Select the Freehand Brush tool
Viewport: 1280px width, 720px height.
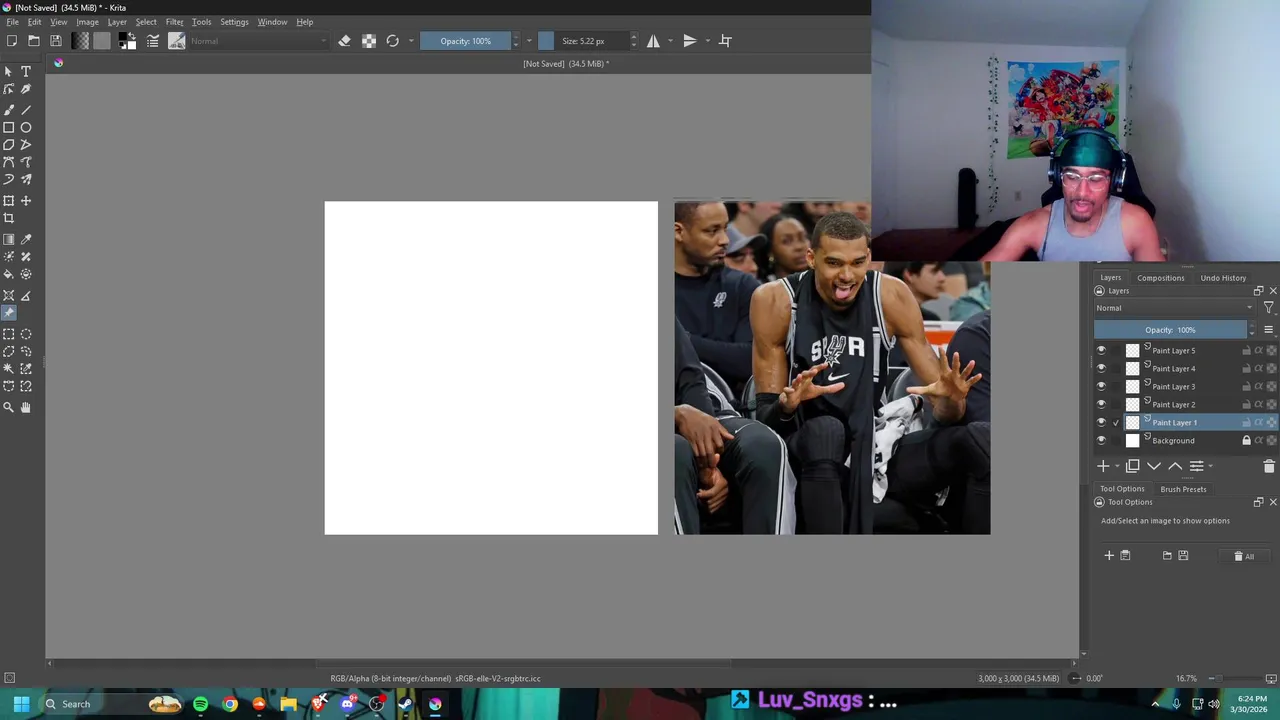point(9,109)
